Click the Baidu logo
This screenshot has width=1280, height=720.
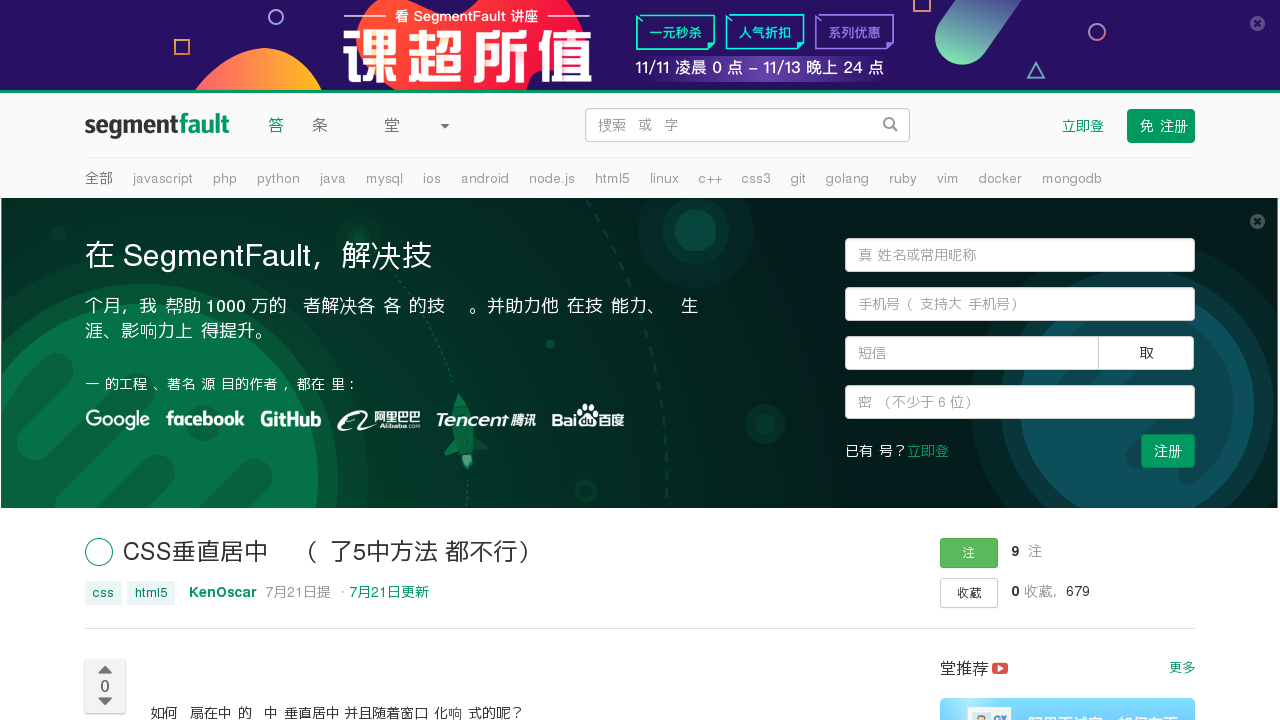coord(588,416)
